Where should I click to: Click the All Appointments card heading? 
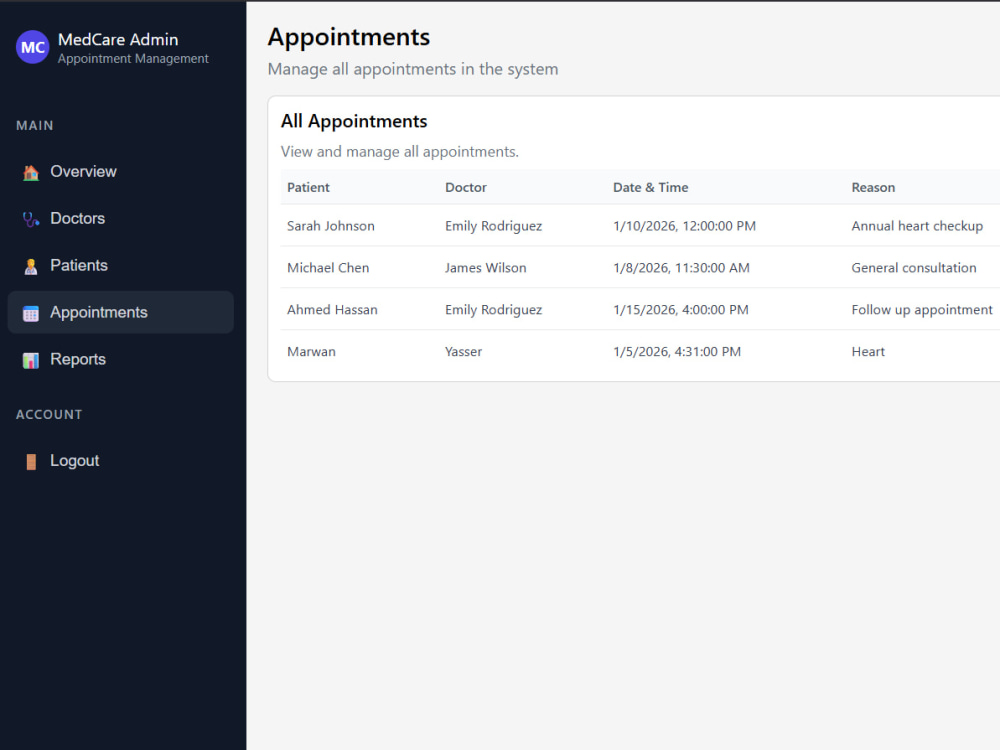coord(354,121)
